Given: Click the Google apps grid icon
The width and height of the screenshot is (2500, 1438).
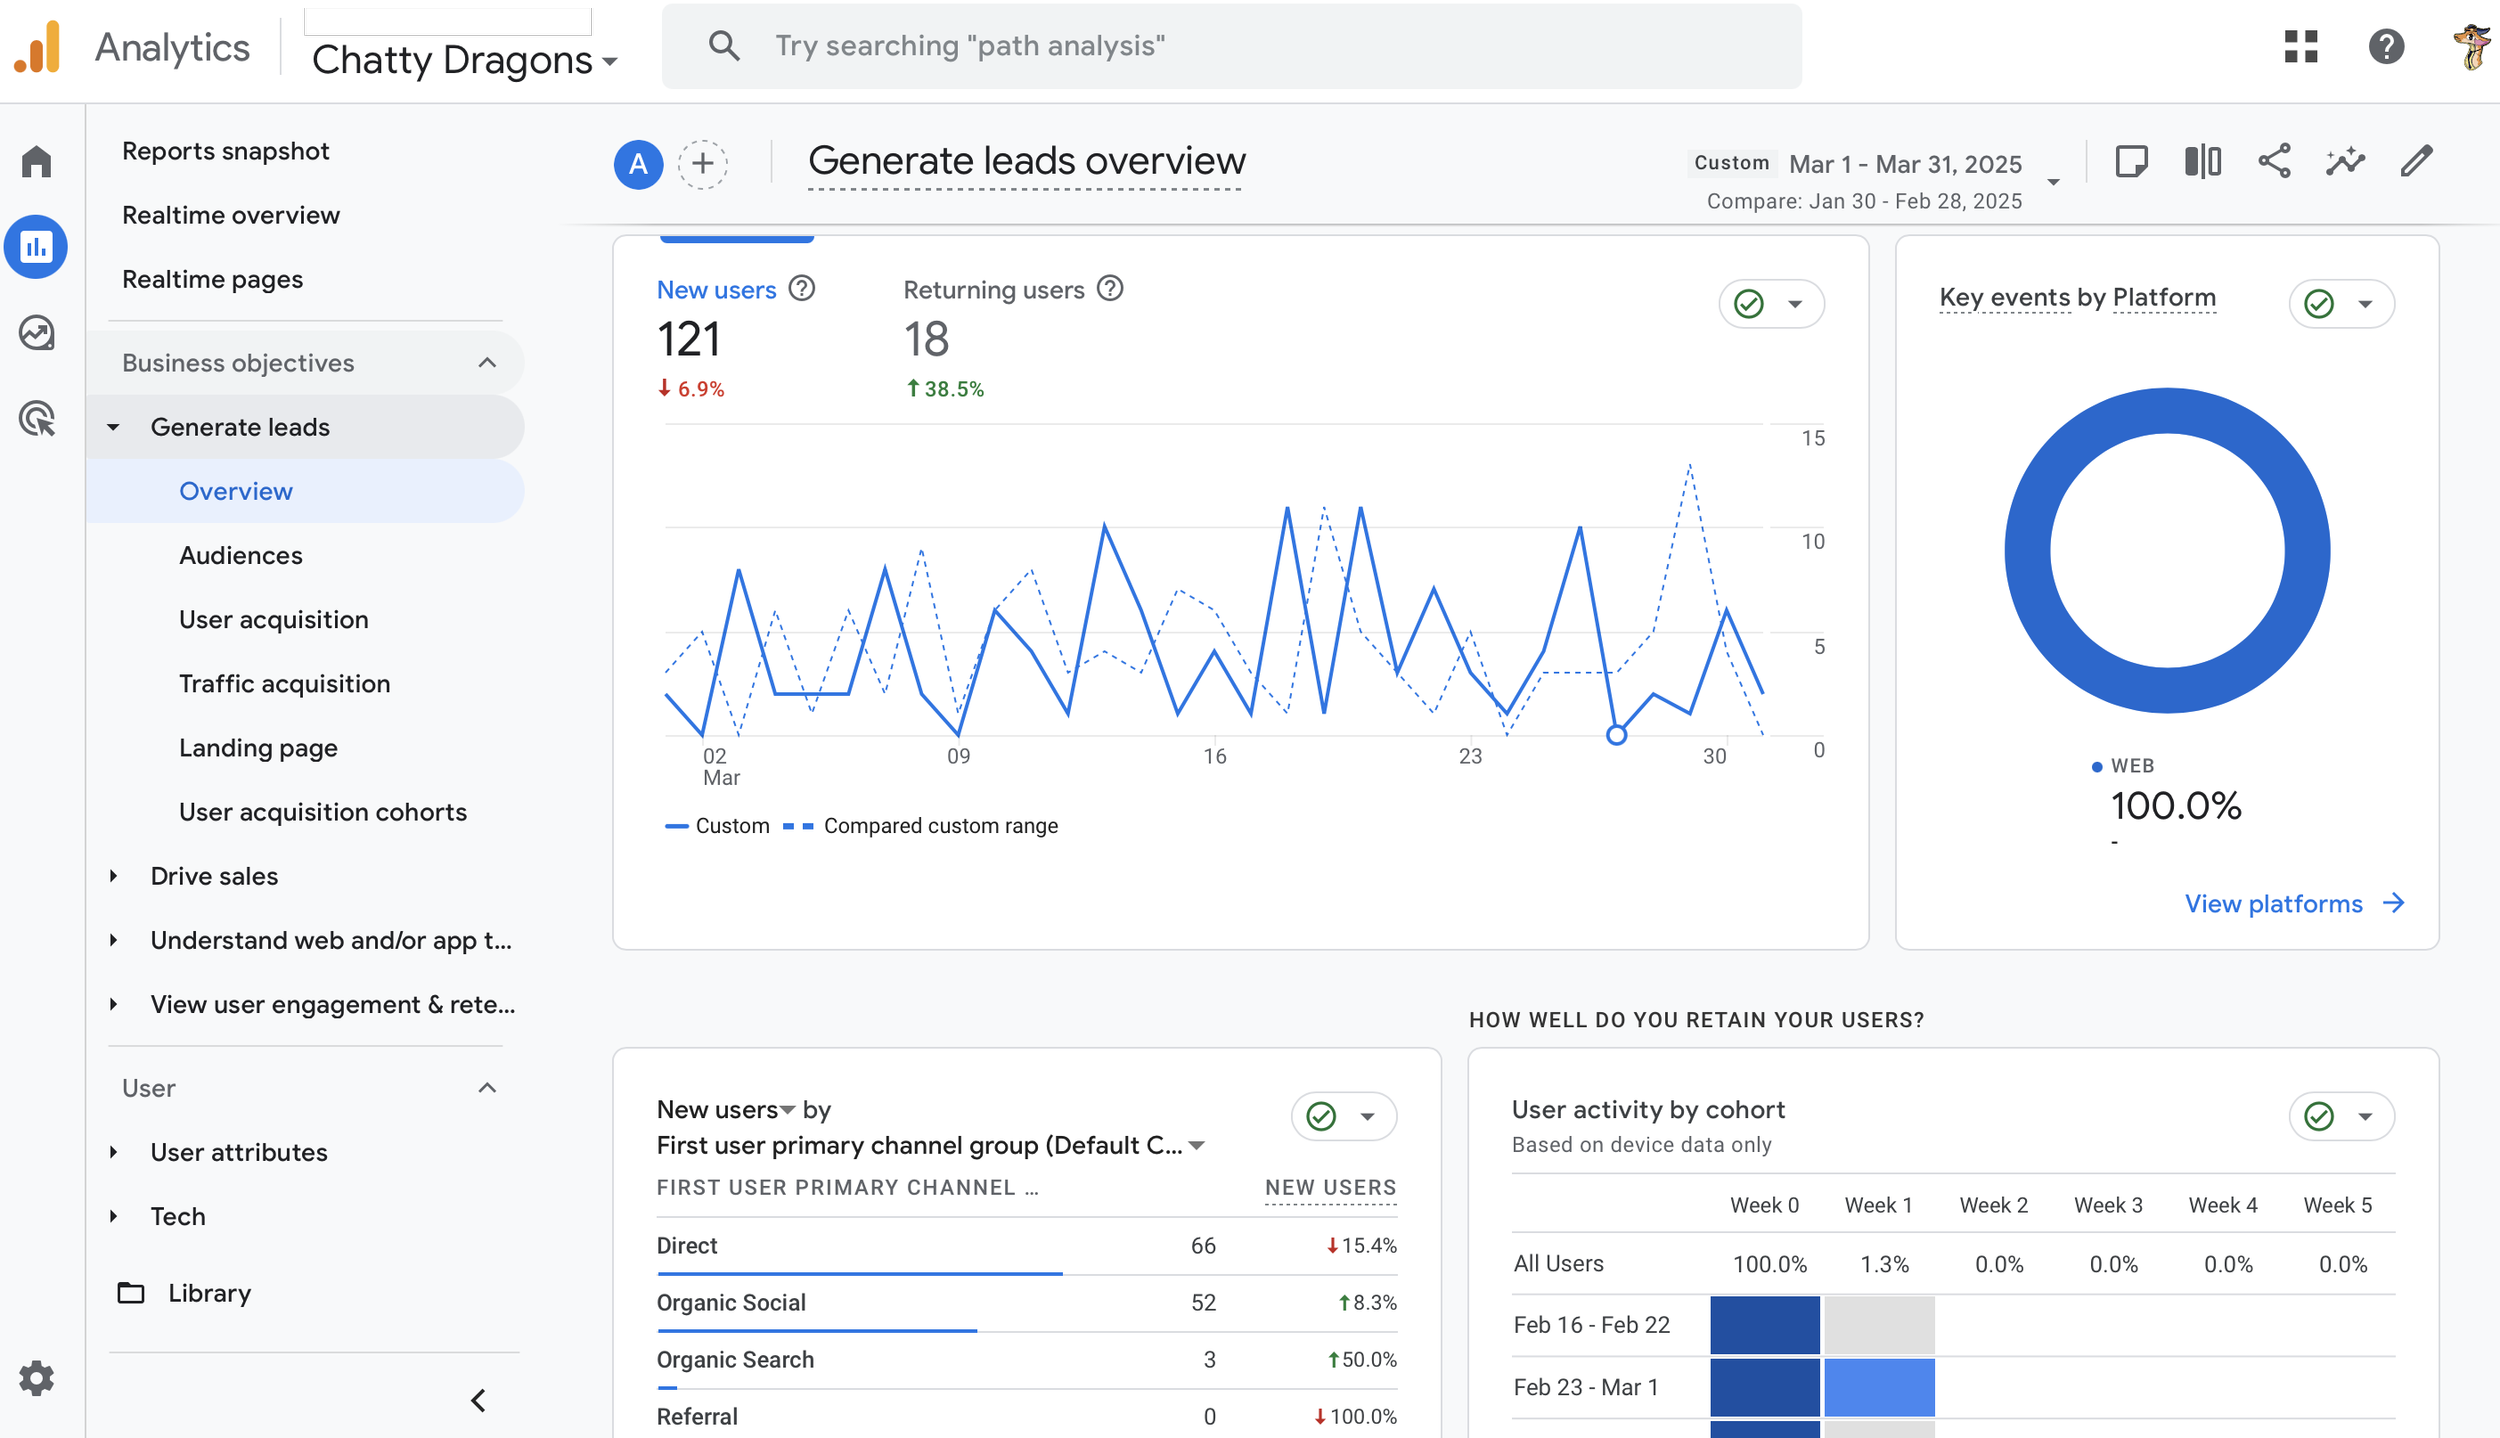Looking at the screenshot, I should [x=2301, y=46].
